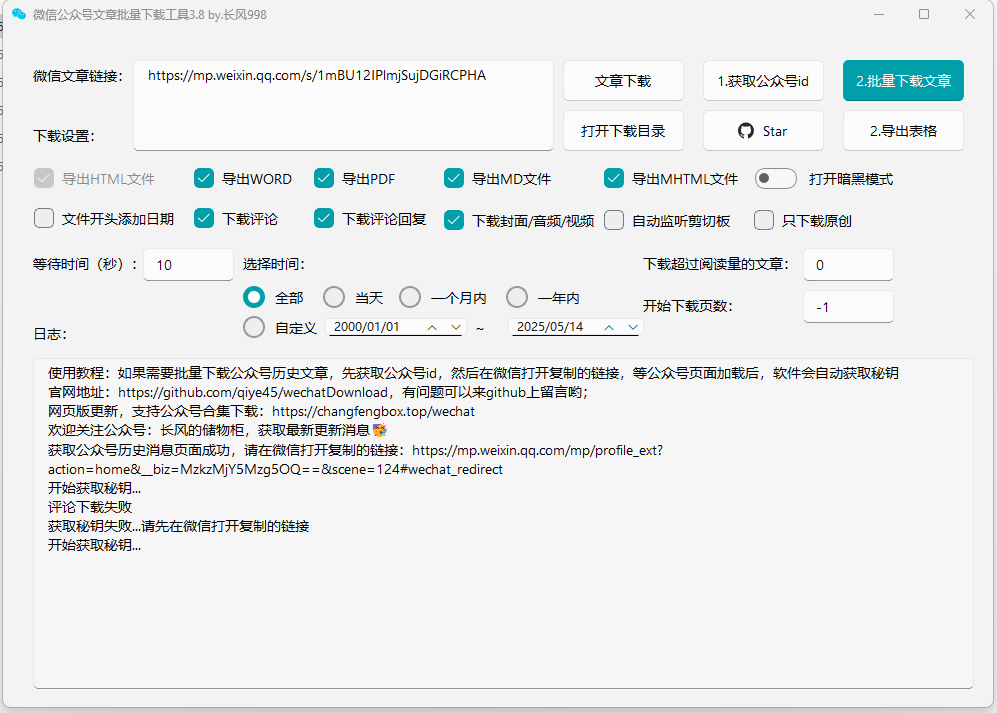Click the 开始下载页数 field showing -1
The height and width of the screenshot is (713, 997).
point(848,307)
